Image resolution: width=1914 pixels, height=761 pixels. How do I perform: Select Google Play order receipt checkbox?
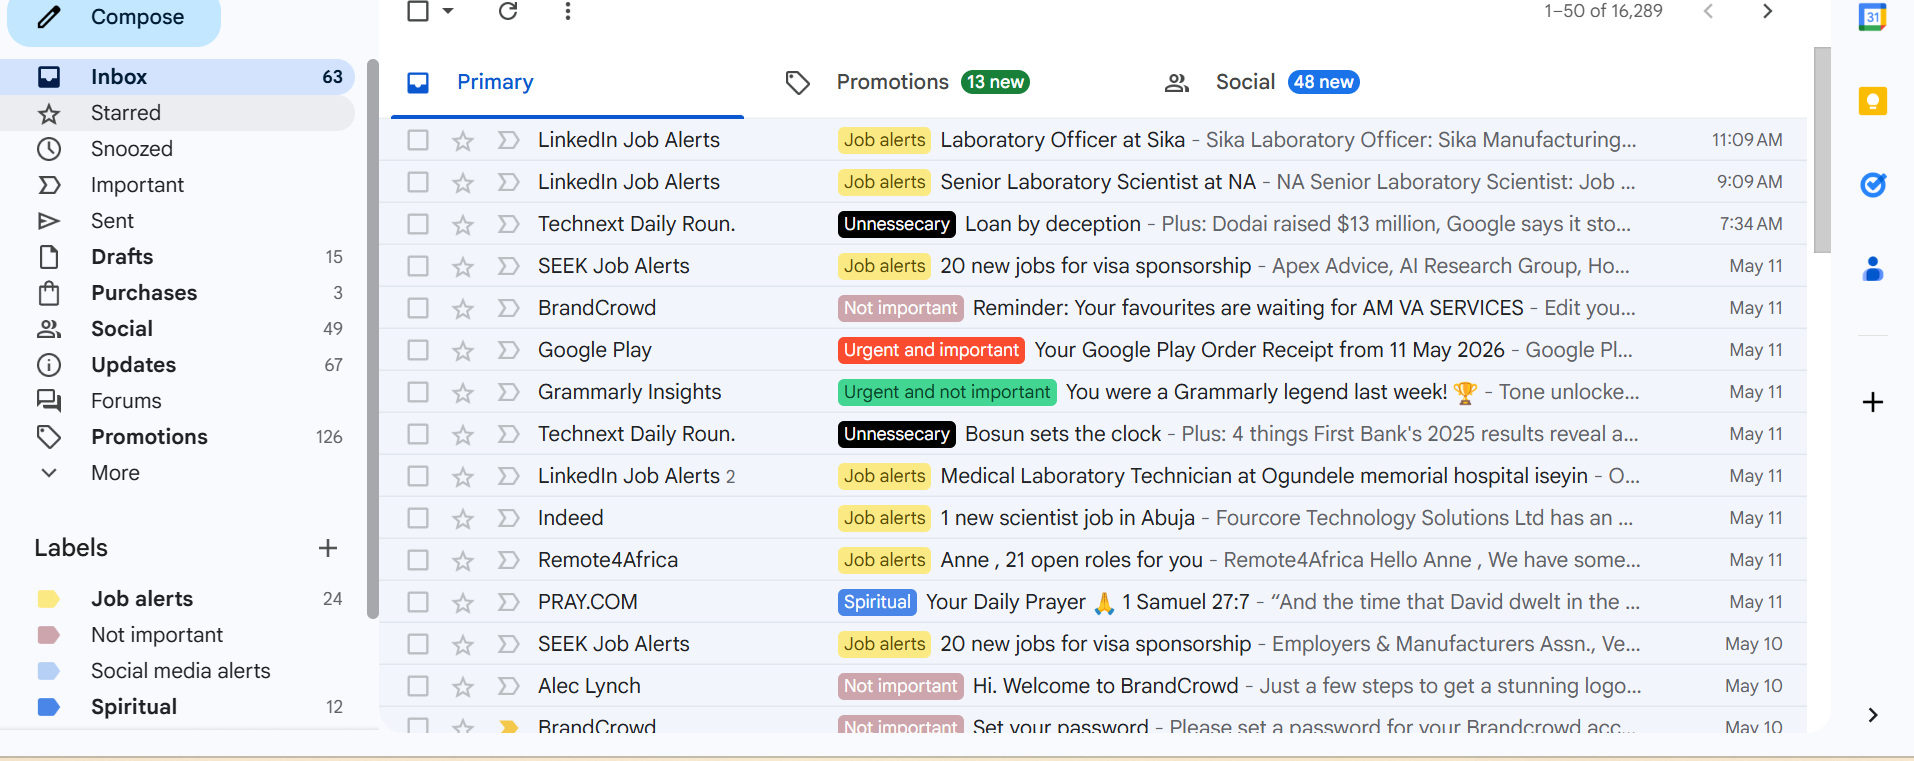pos(418,350)
